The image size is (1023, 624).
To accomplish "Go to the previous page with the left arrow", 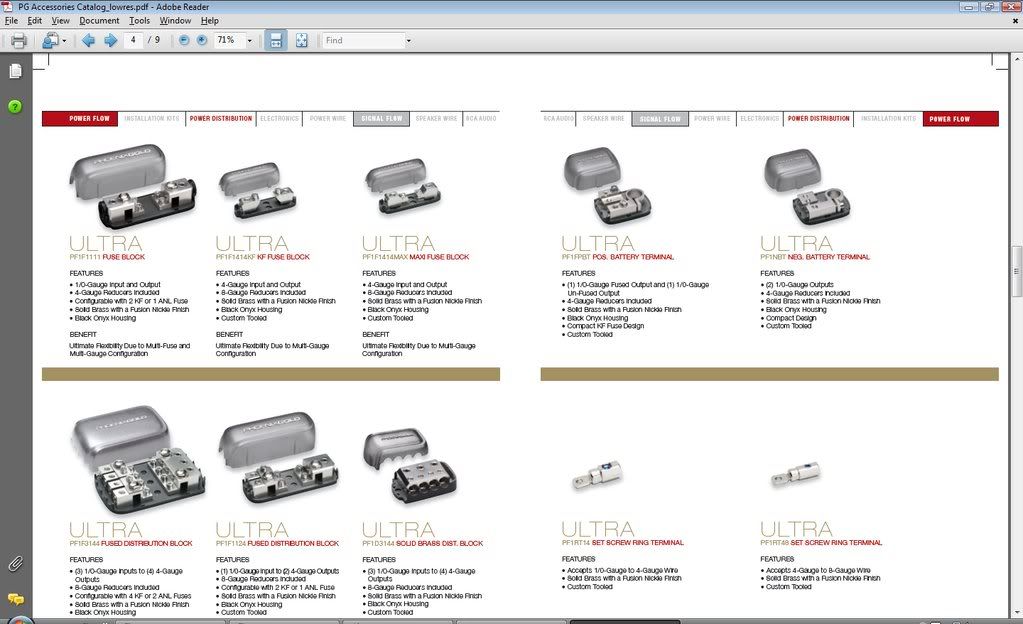I will click(x=88, y=40).
